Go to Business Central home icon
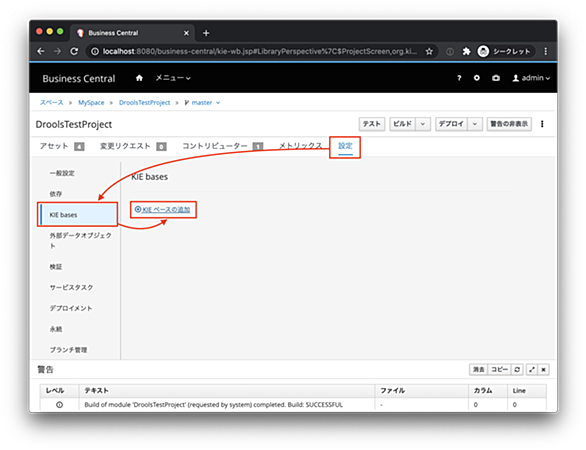The height and width of the screenshot is (450, 586). pos(139,78)
